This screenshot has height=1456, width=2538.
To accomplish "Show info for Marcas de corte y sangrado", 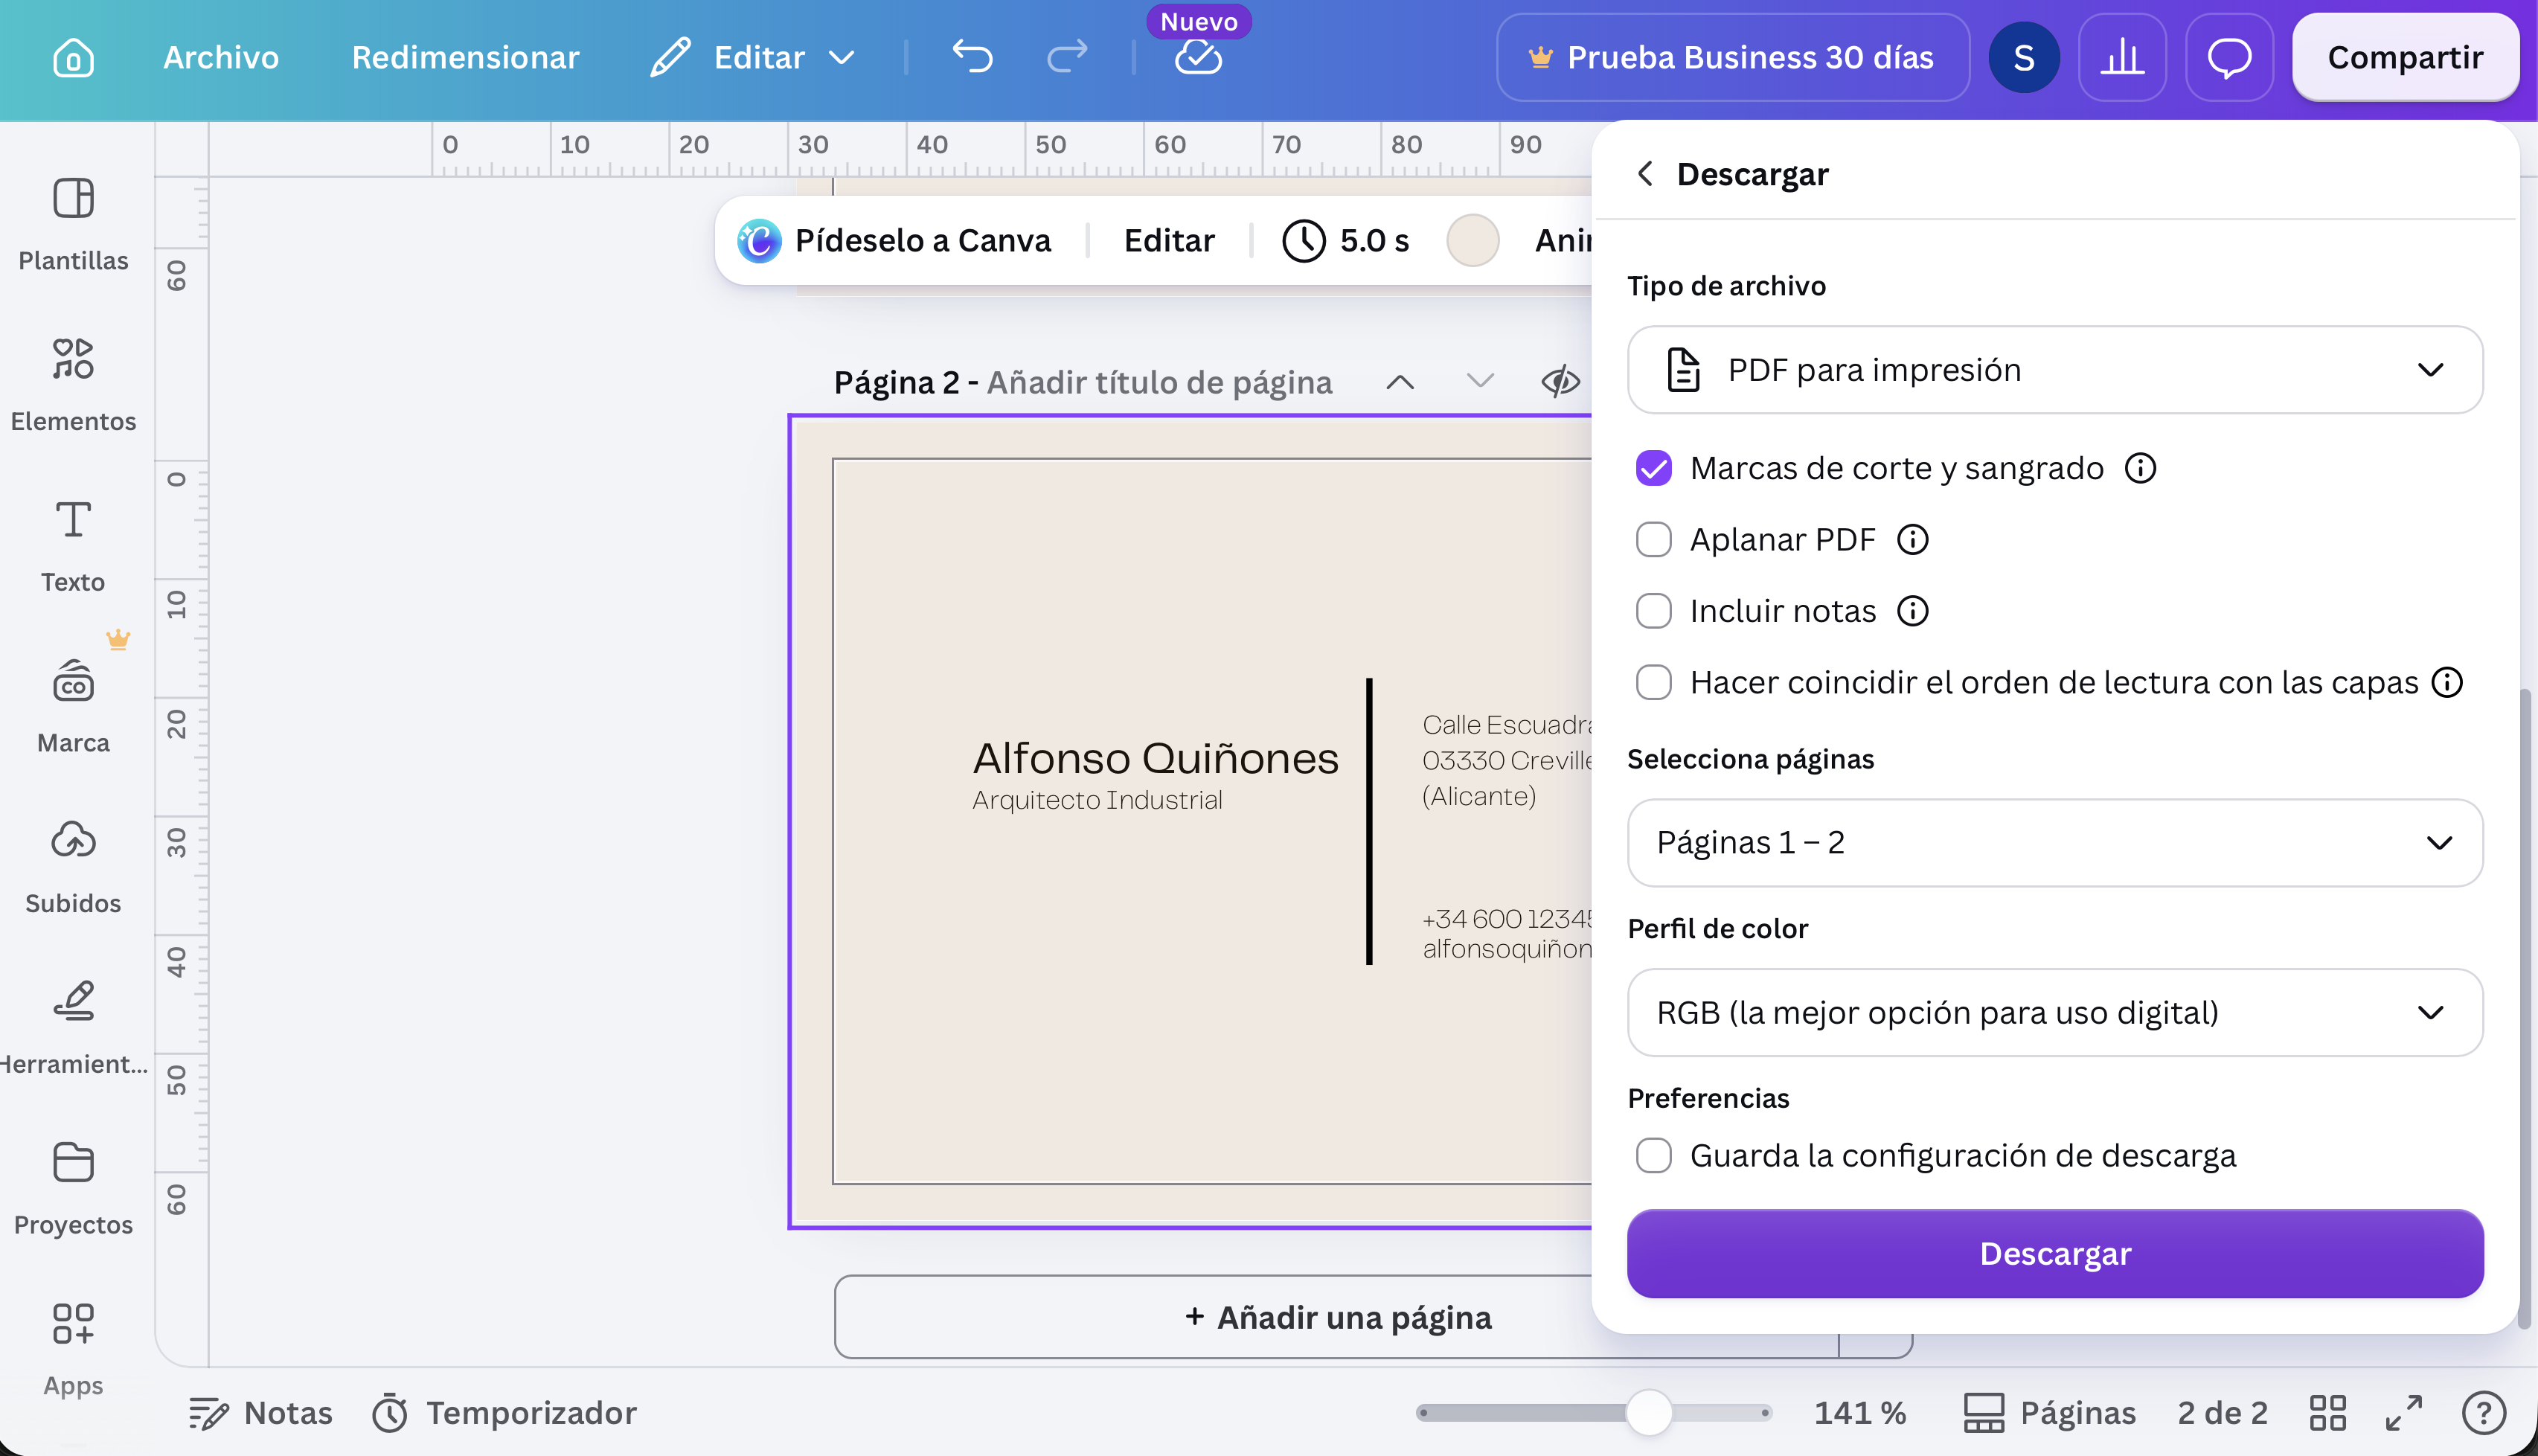I will pos(2140,468).
